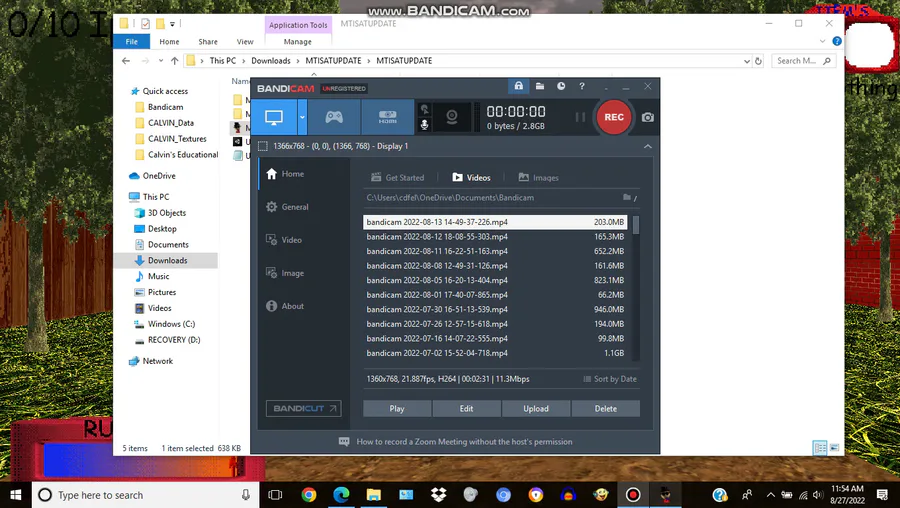Select bandicam 2022-08-13 14-49-37-226.mp4
This screenshot has width=900, height=508.
(495, 222)
